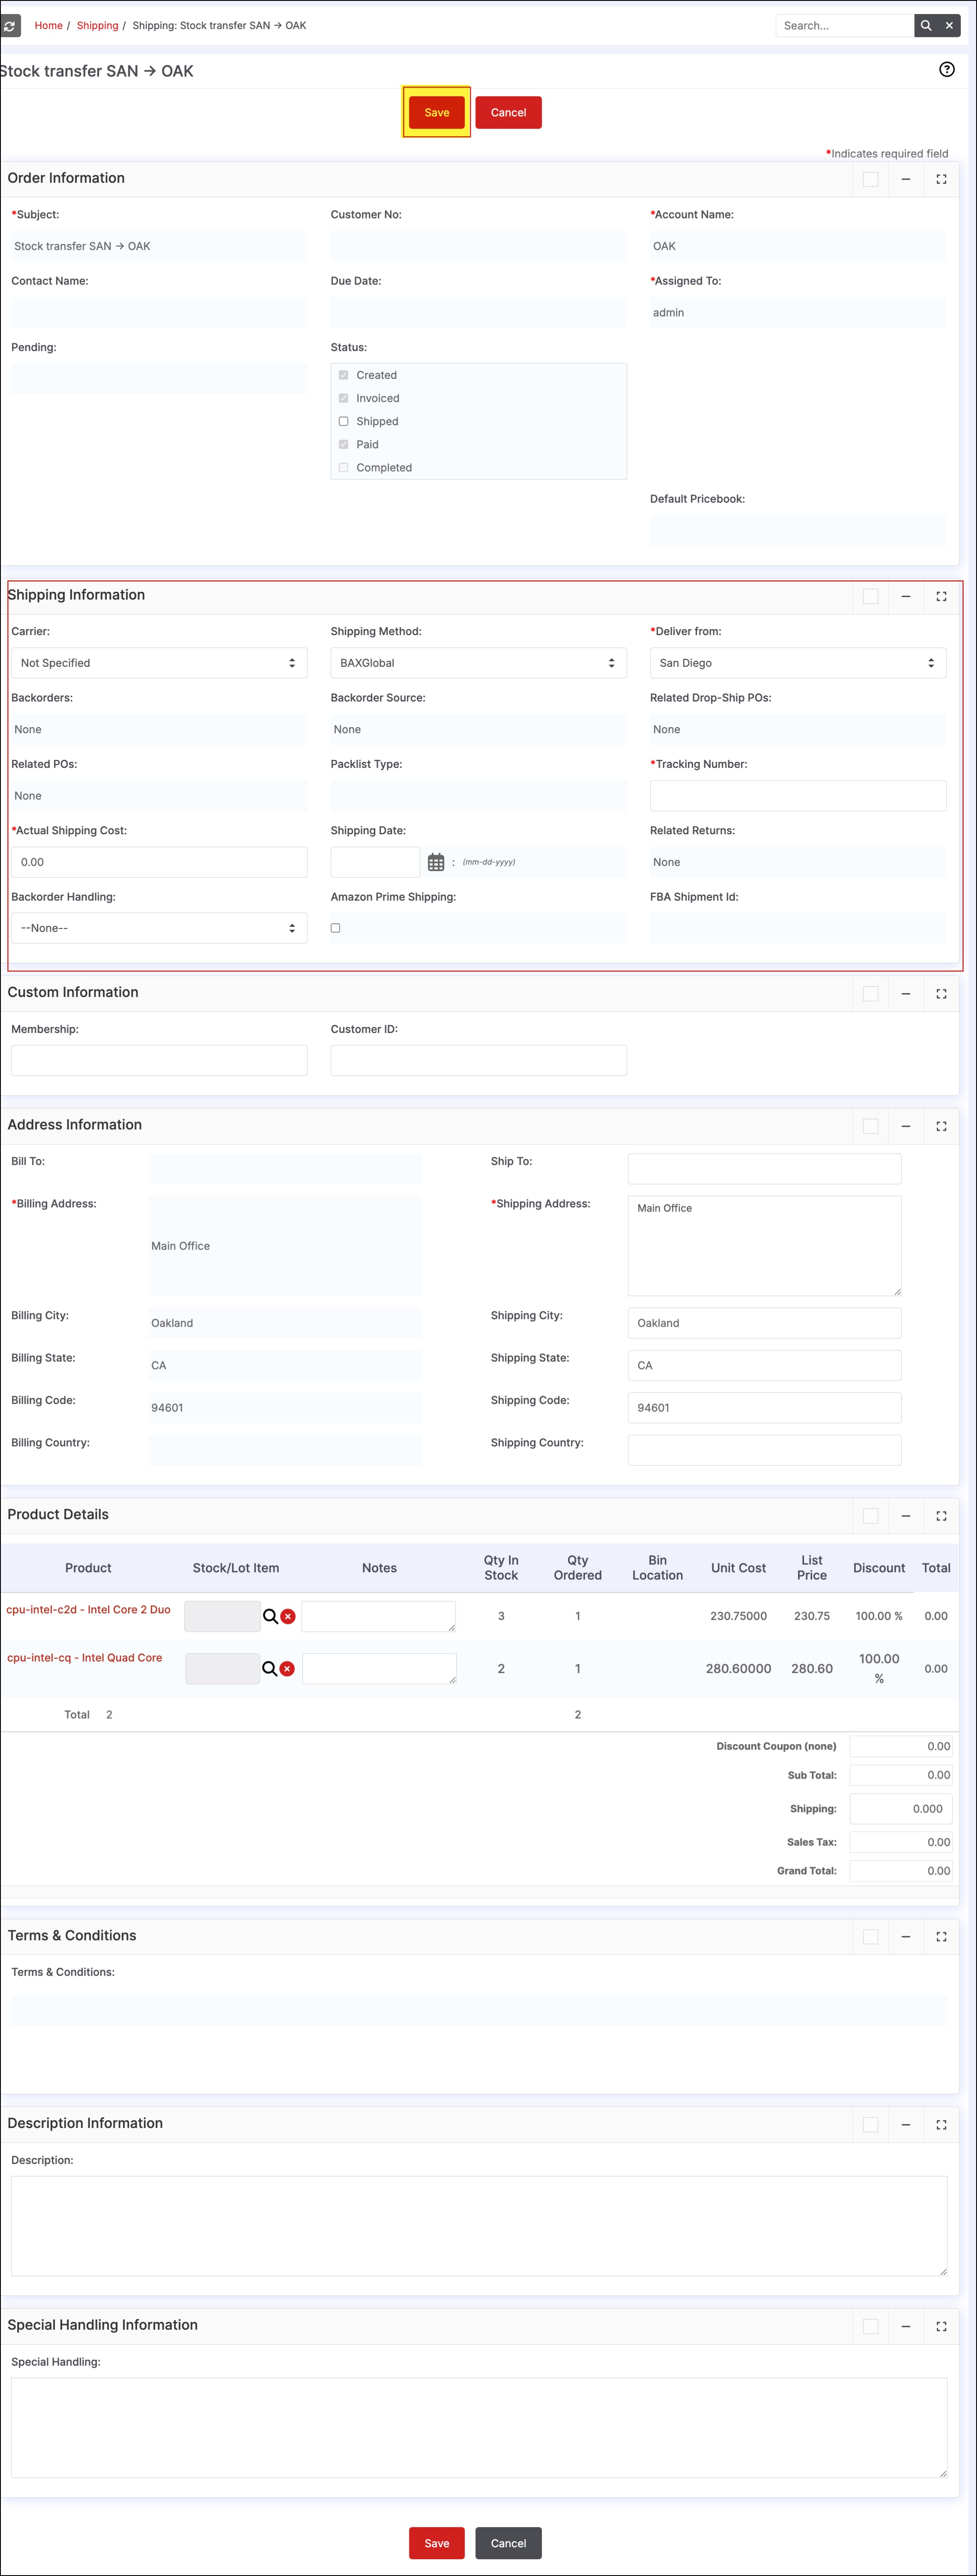The image size is (977, 2576).
Task: Enable Amazon Prime Shipping checkbox
Action: [335, 928]
